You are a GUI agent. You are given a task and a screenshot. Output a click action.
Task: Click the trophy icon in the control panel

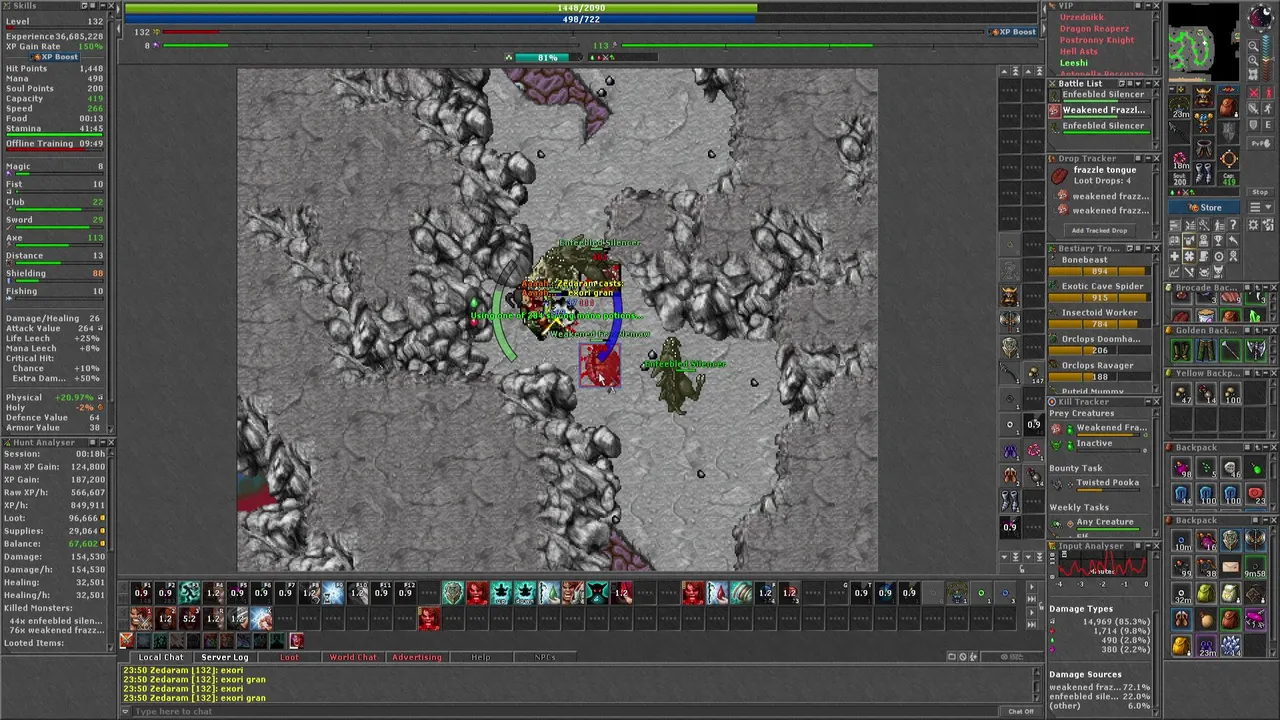click(1218, 239)
